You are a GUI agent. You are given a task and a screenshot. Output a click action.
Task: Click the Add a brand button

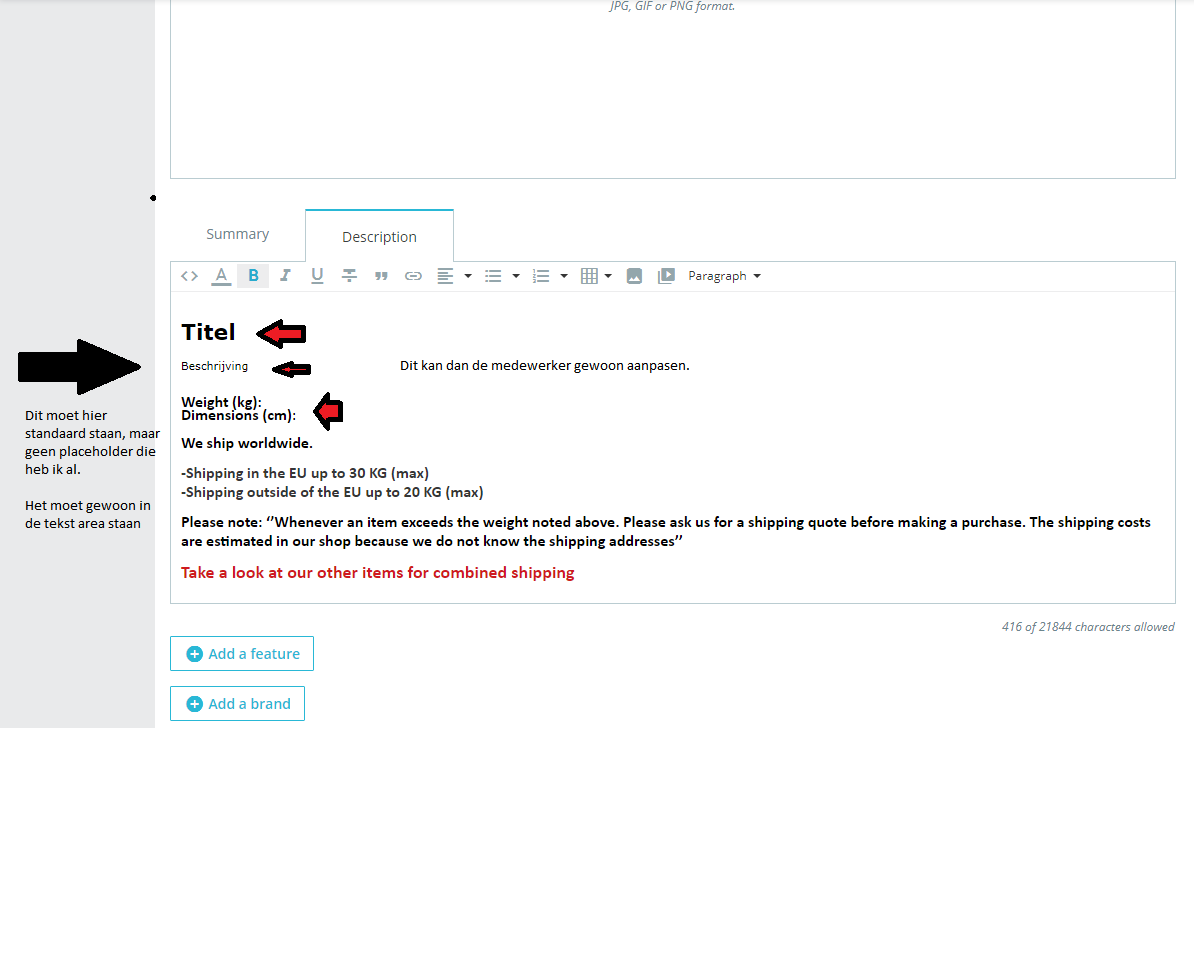238,704
